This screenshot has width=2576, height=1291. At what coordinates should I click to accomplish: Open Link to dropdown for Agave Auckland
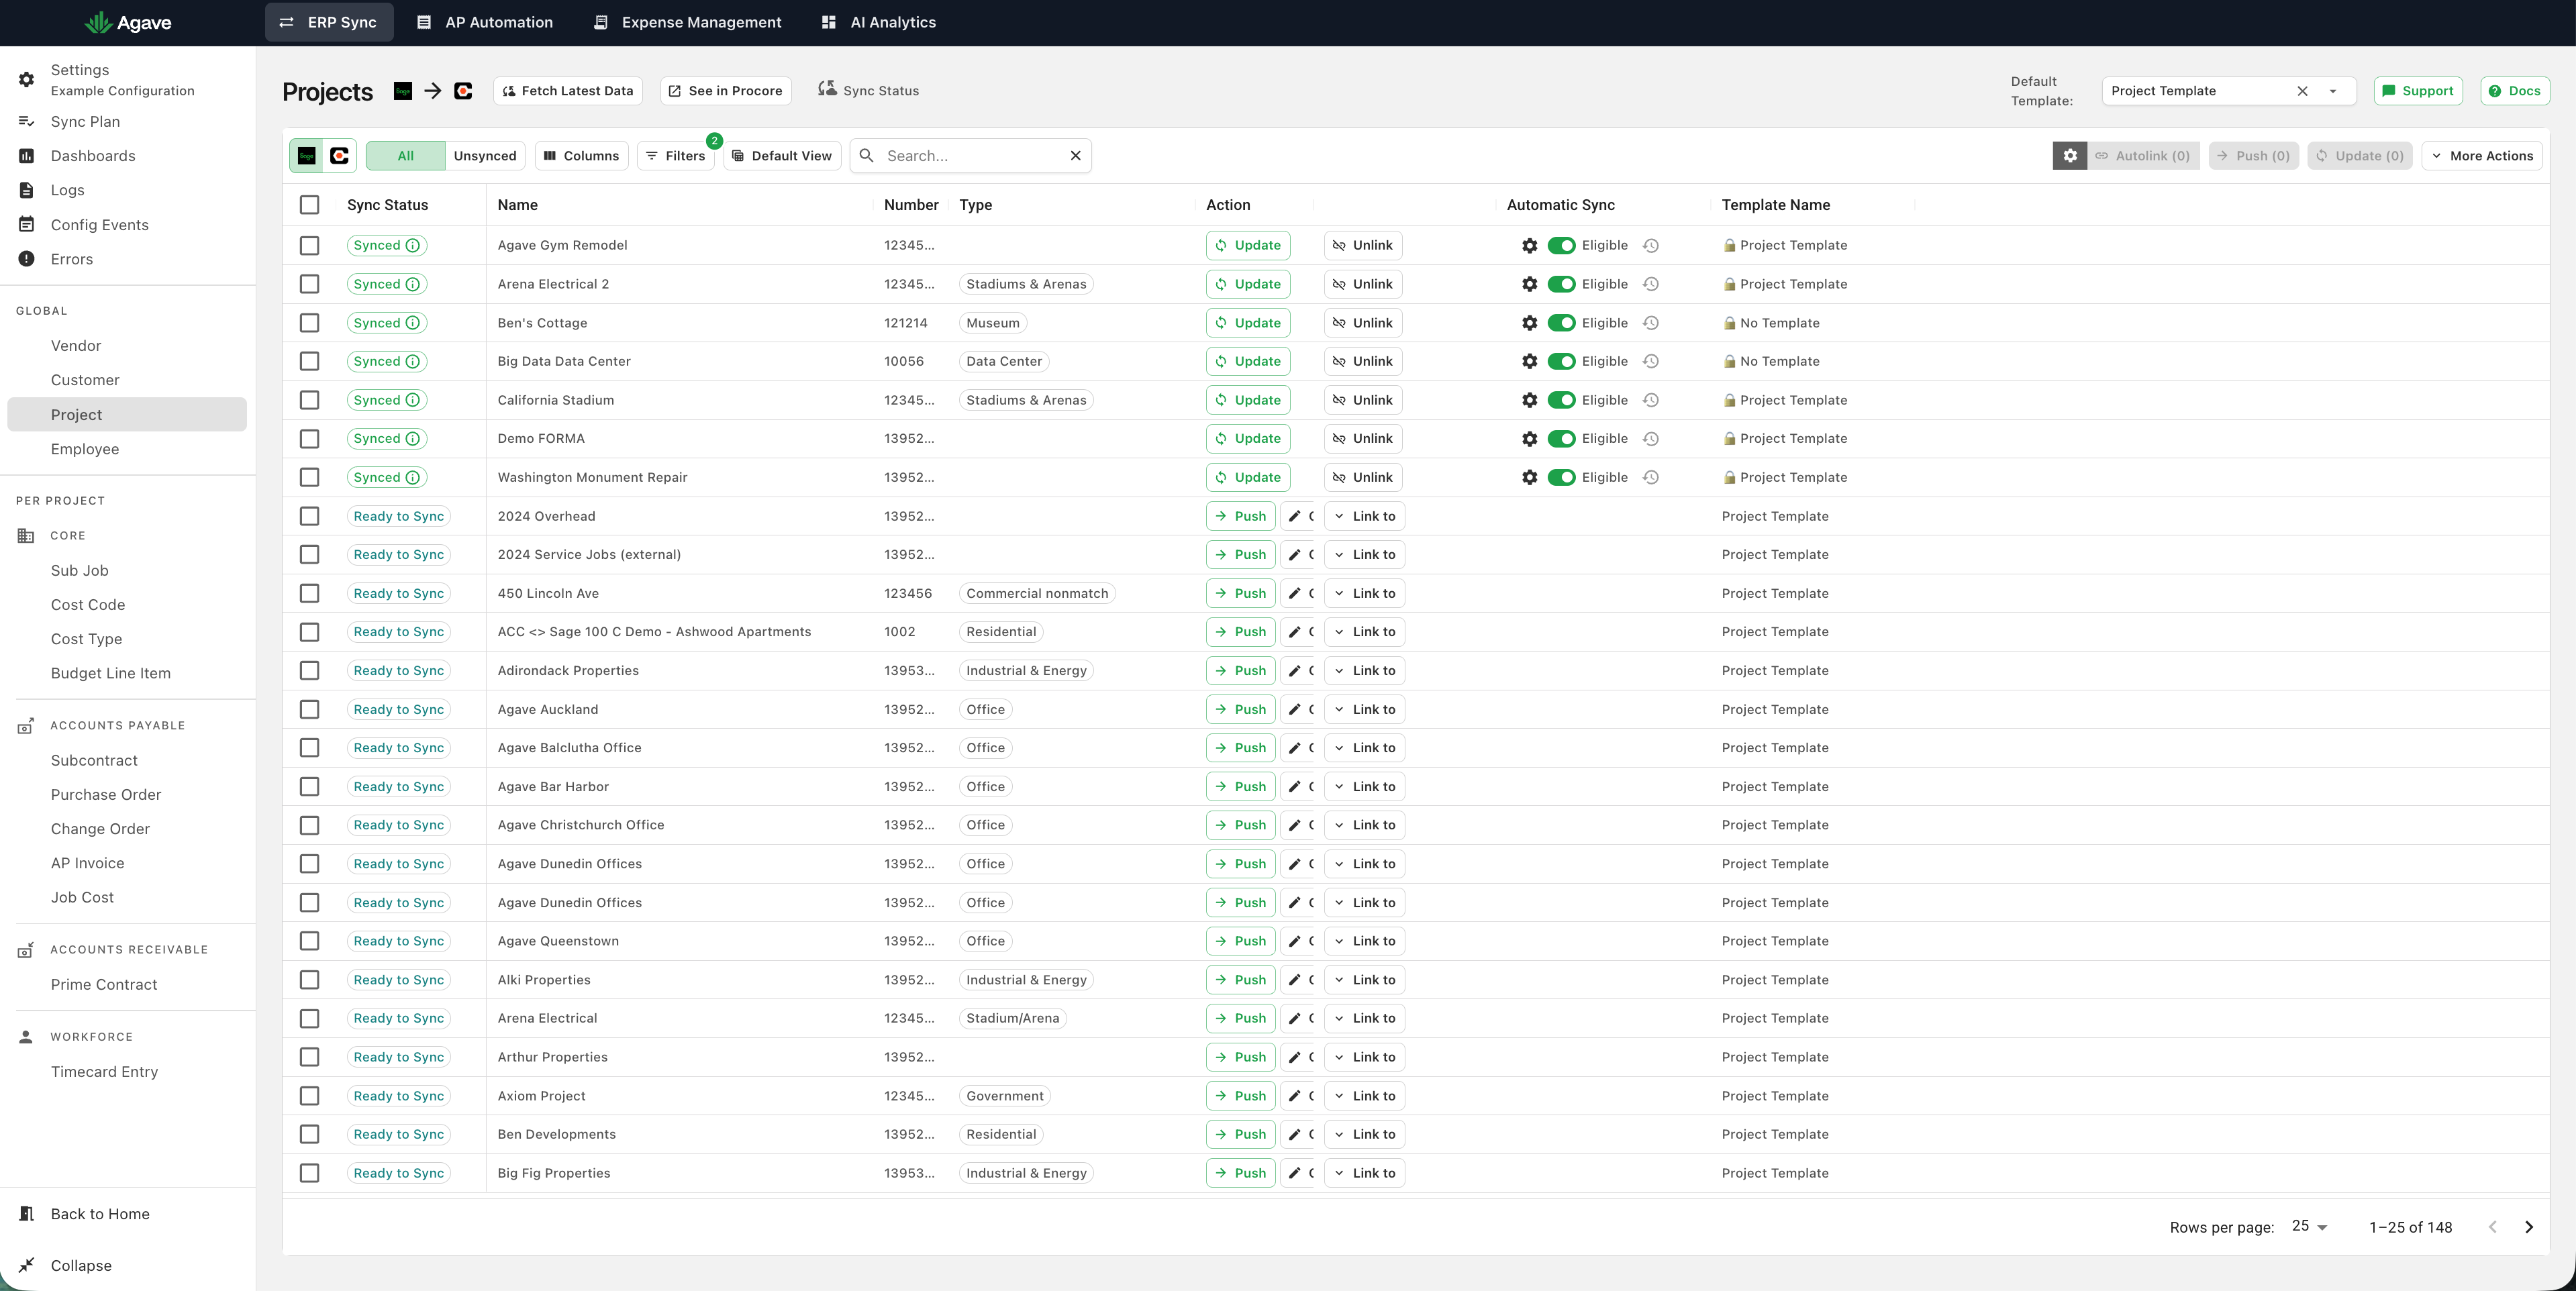(x=1364, y=710)
